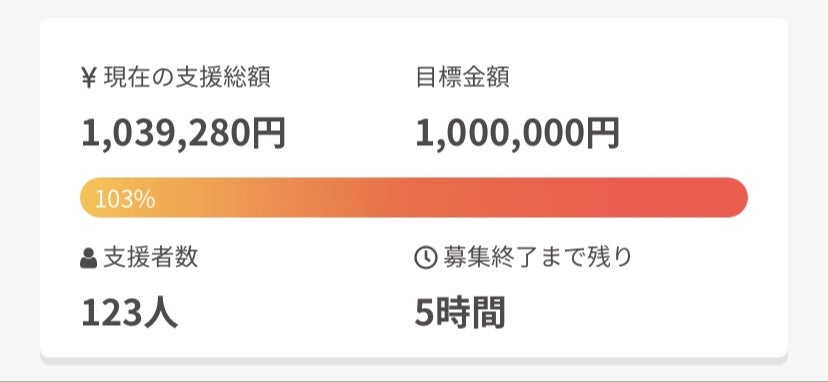
Task: Click the digit 5 in remaining time
Action: coord(425,313)
